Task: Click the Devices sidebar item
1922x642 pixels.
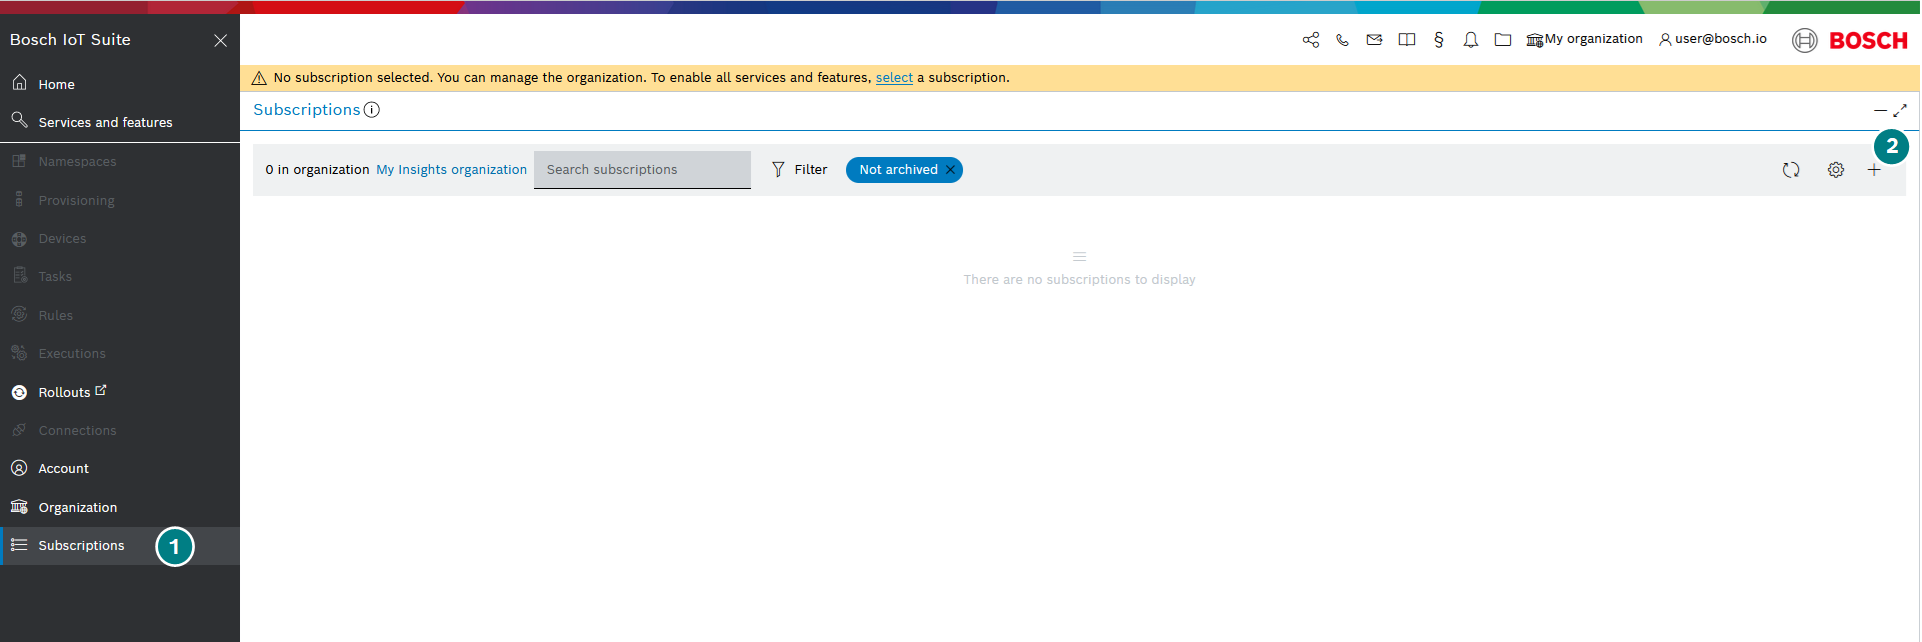Action: click(120, 238)
